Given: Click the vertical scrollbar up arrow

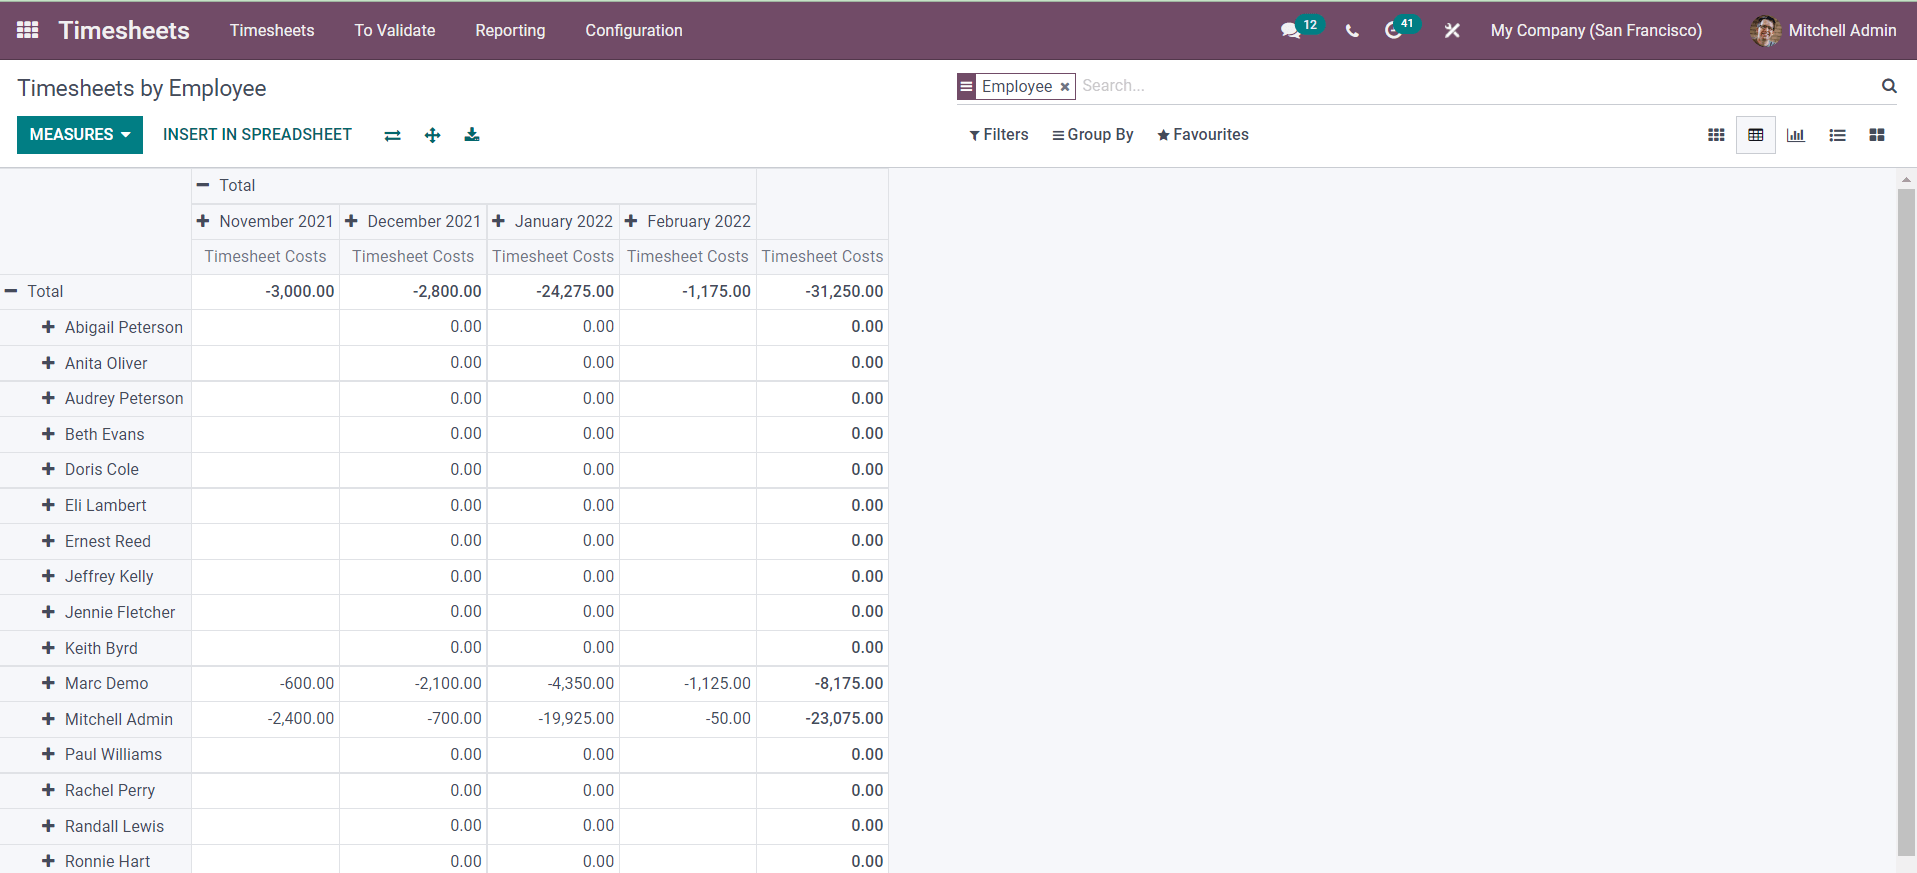Looking at the screenshot, I should (x=1906, y=180).
